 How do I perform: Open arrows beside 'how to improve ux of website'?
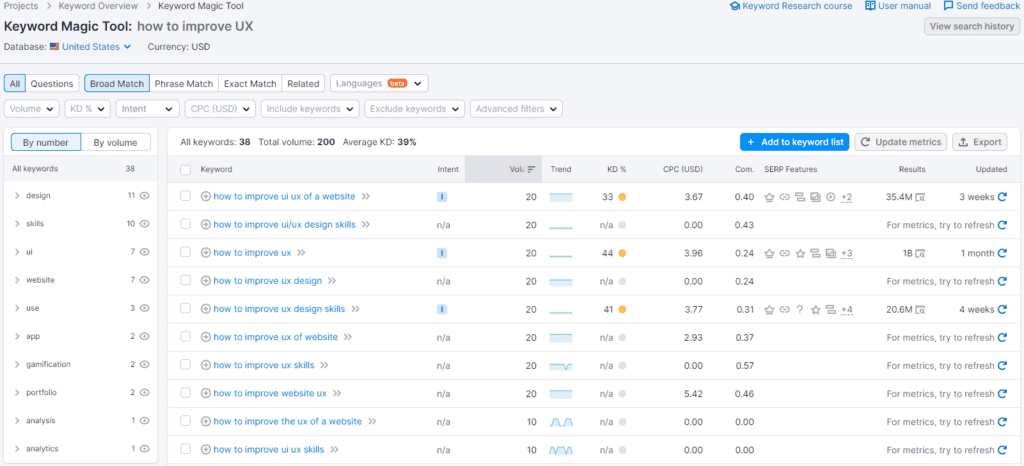[348, 337]
